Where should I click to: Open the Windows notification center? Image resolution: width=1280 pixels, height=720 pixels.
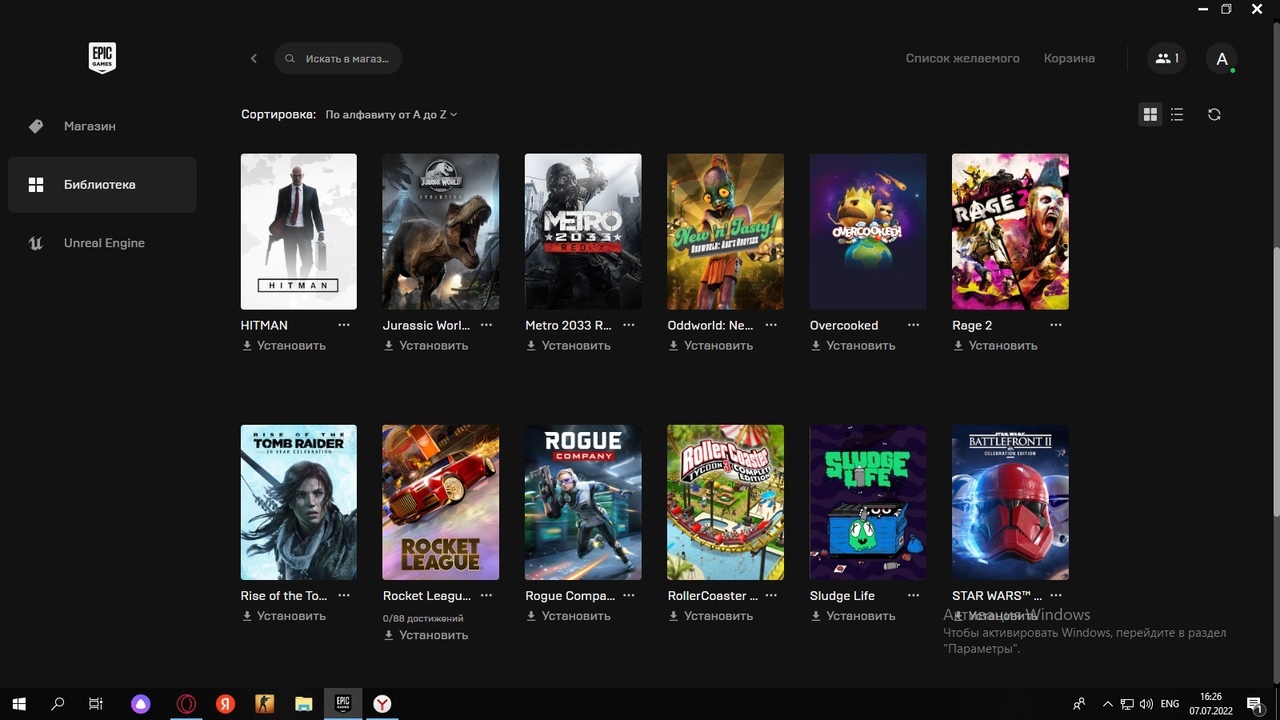[1254, 704]
